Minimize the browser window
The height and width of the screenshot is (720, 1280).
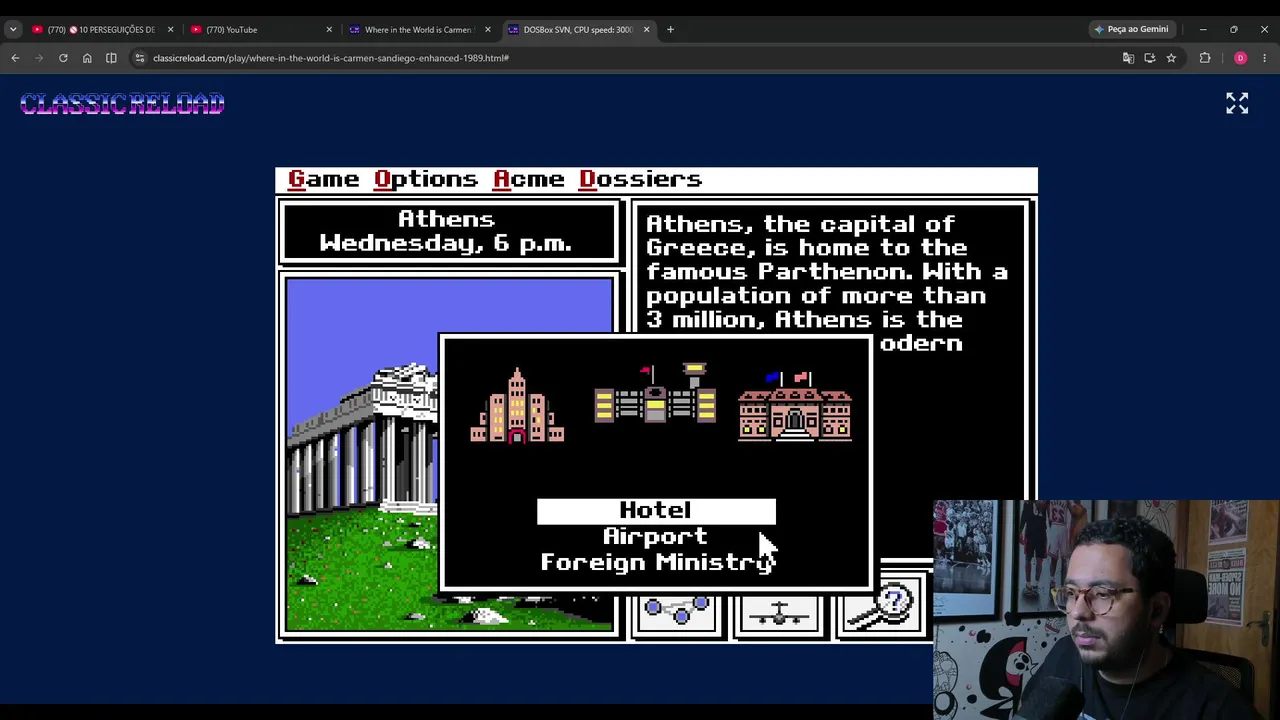pyautogui.click(x=1203, y=30)
